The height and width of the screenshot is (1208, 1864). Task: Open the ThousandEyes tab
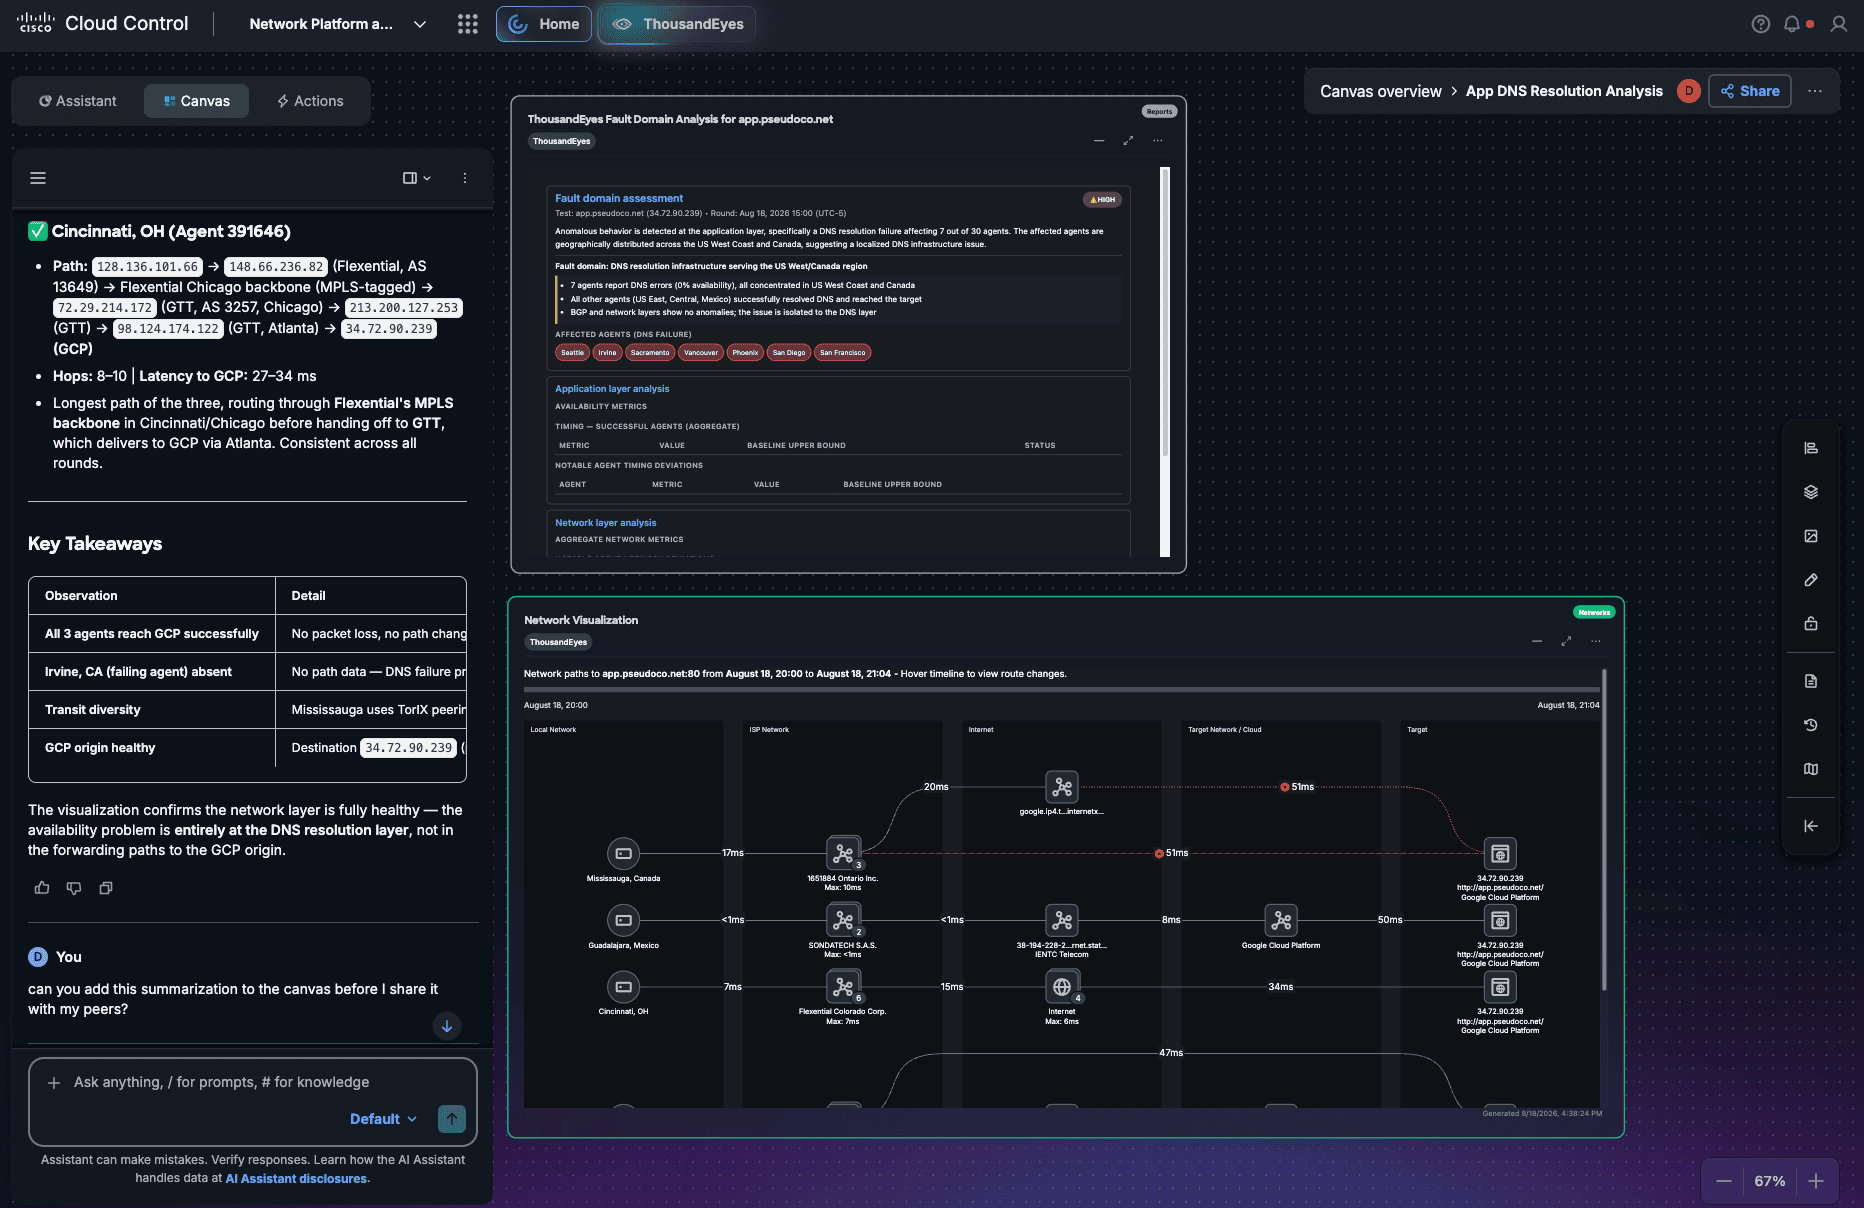point(677,24)
